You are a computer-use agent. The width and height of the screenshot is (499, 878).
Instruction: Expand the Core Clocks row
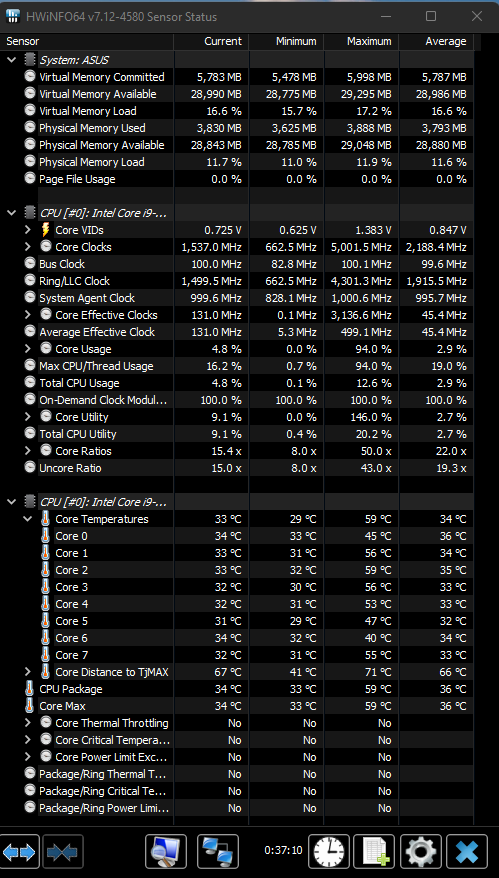28,247
